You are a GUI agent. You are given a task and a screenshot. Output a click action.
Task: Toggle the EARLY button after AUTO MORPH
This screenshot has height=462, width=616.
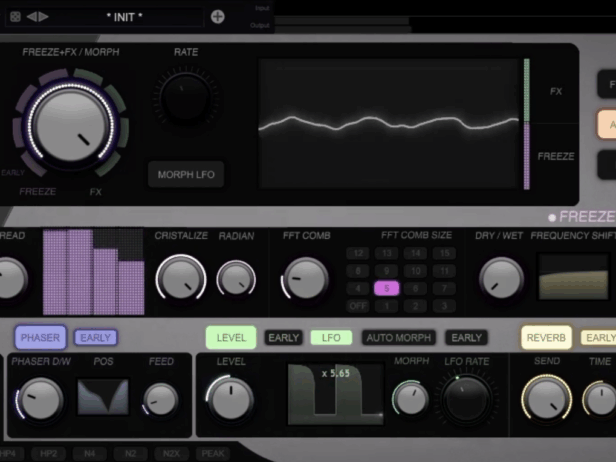[x=467, y=337]
